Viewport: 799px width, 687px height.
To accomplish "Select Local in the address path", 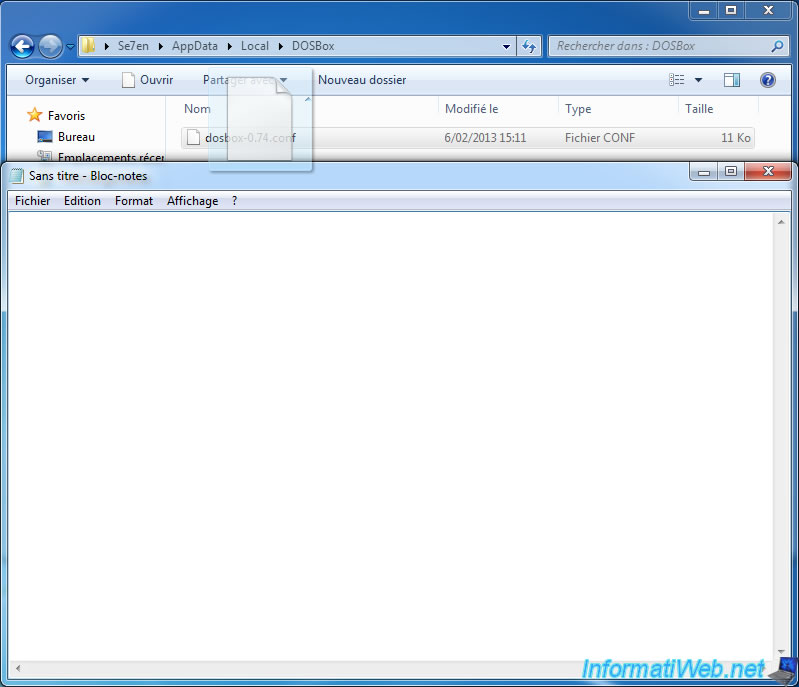I will 255,46.
